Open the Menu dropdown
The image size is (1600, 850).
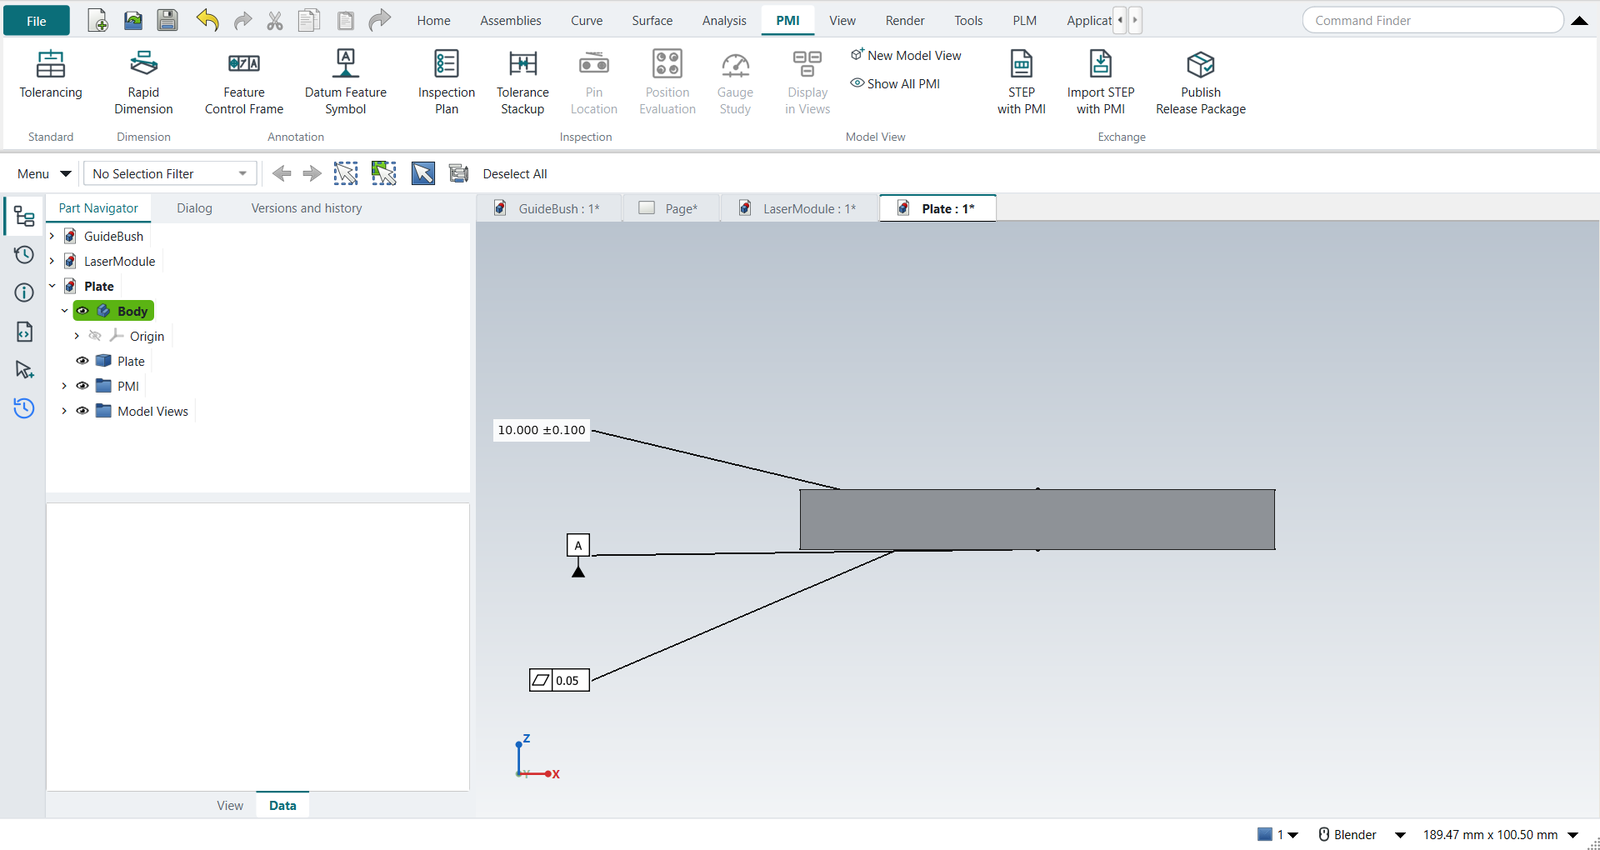point(44,174)
